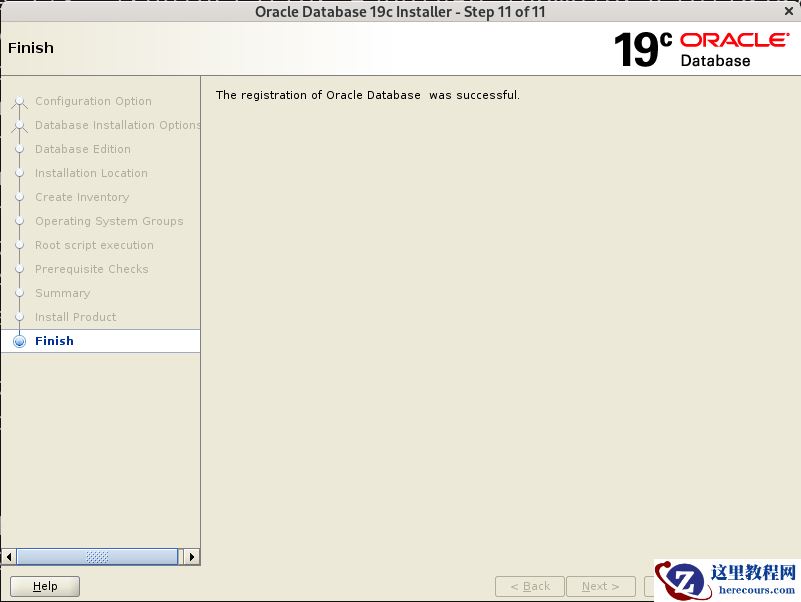The image size is (801, 602).
Task: Select the Installation Location step
Action: 91,173
